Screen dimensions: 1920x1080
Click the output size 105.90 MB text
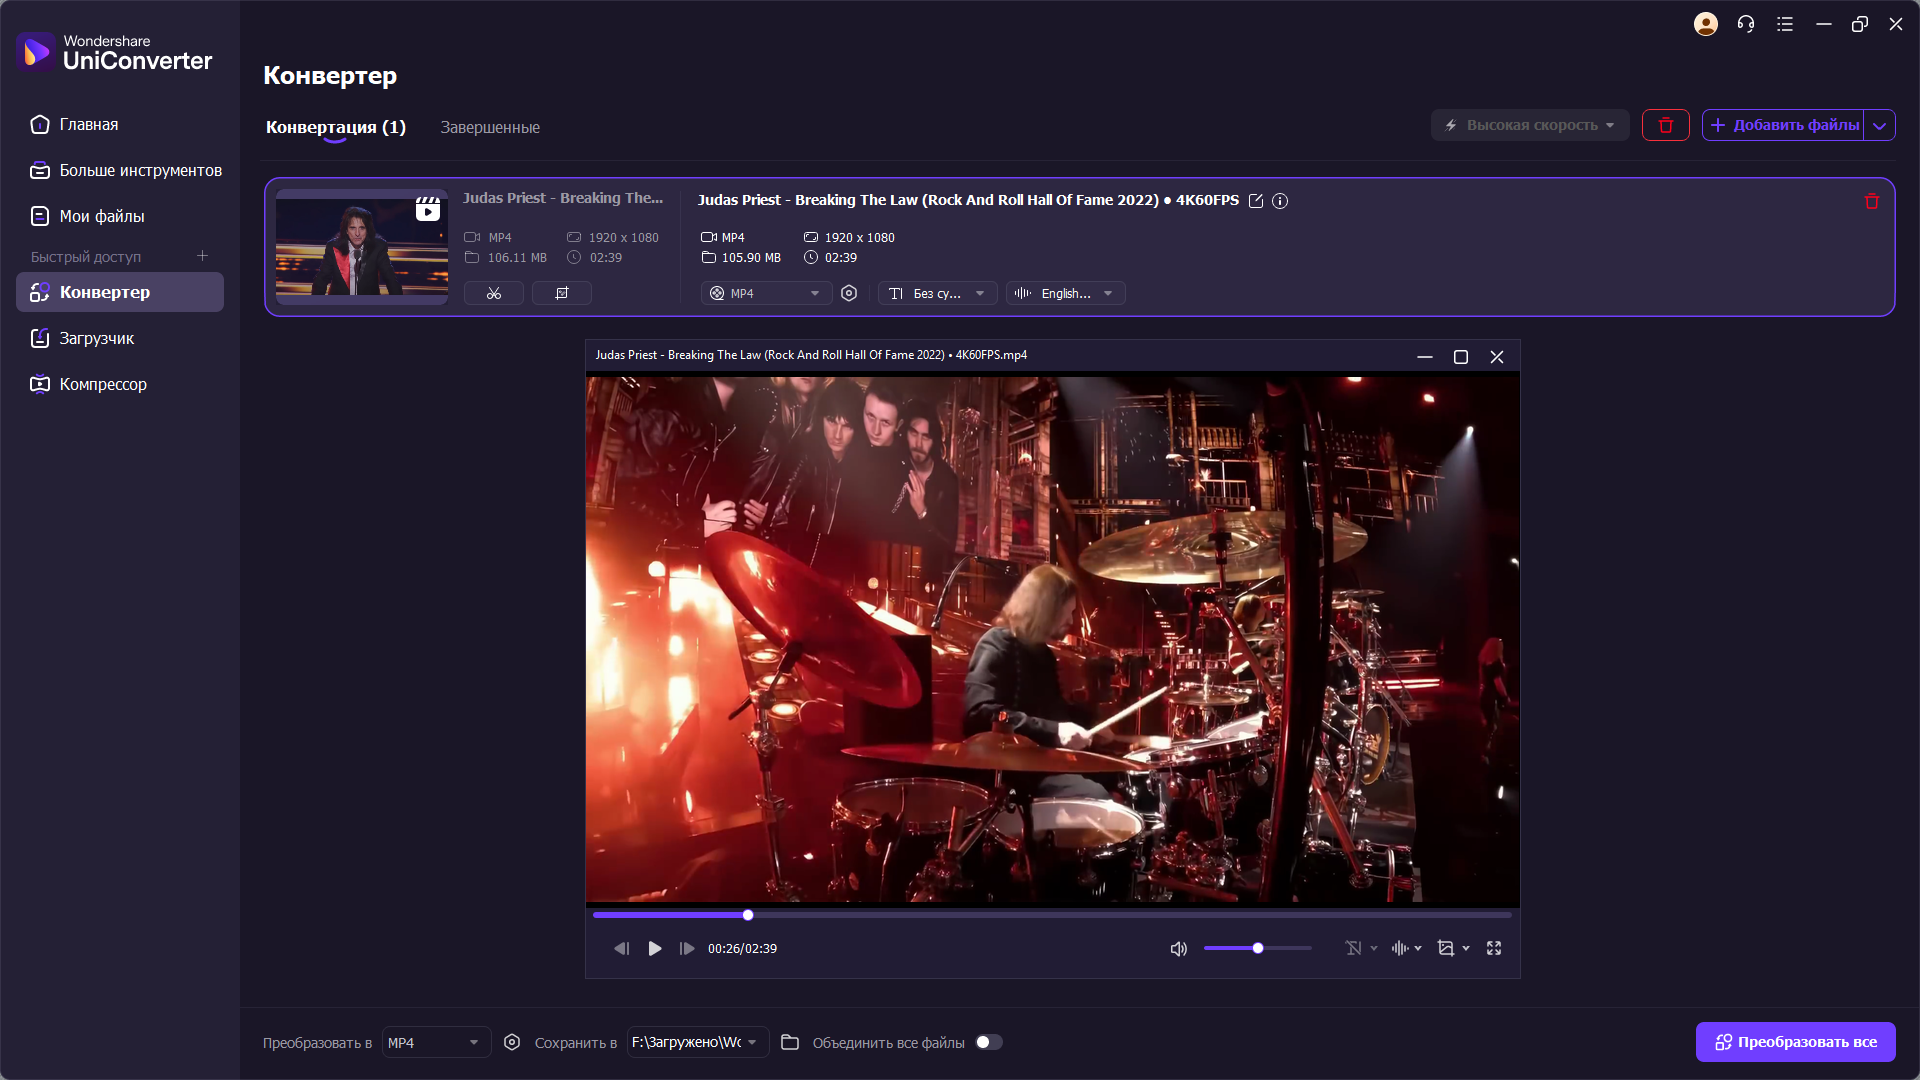[x=751, y=258]
